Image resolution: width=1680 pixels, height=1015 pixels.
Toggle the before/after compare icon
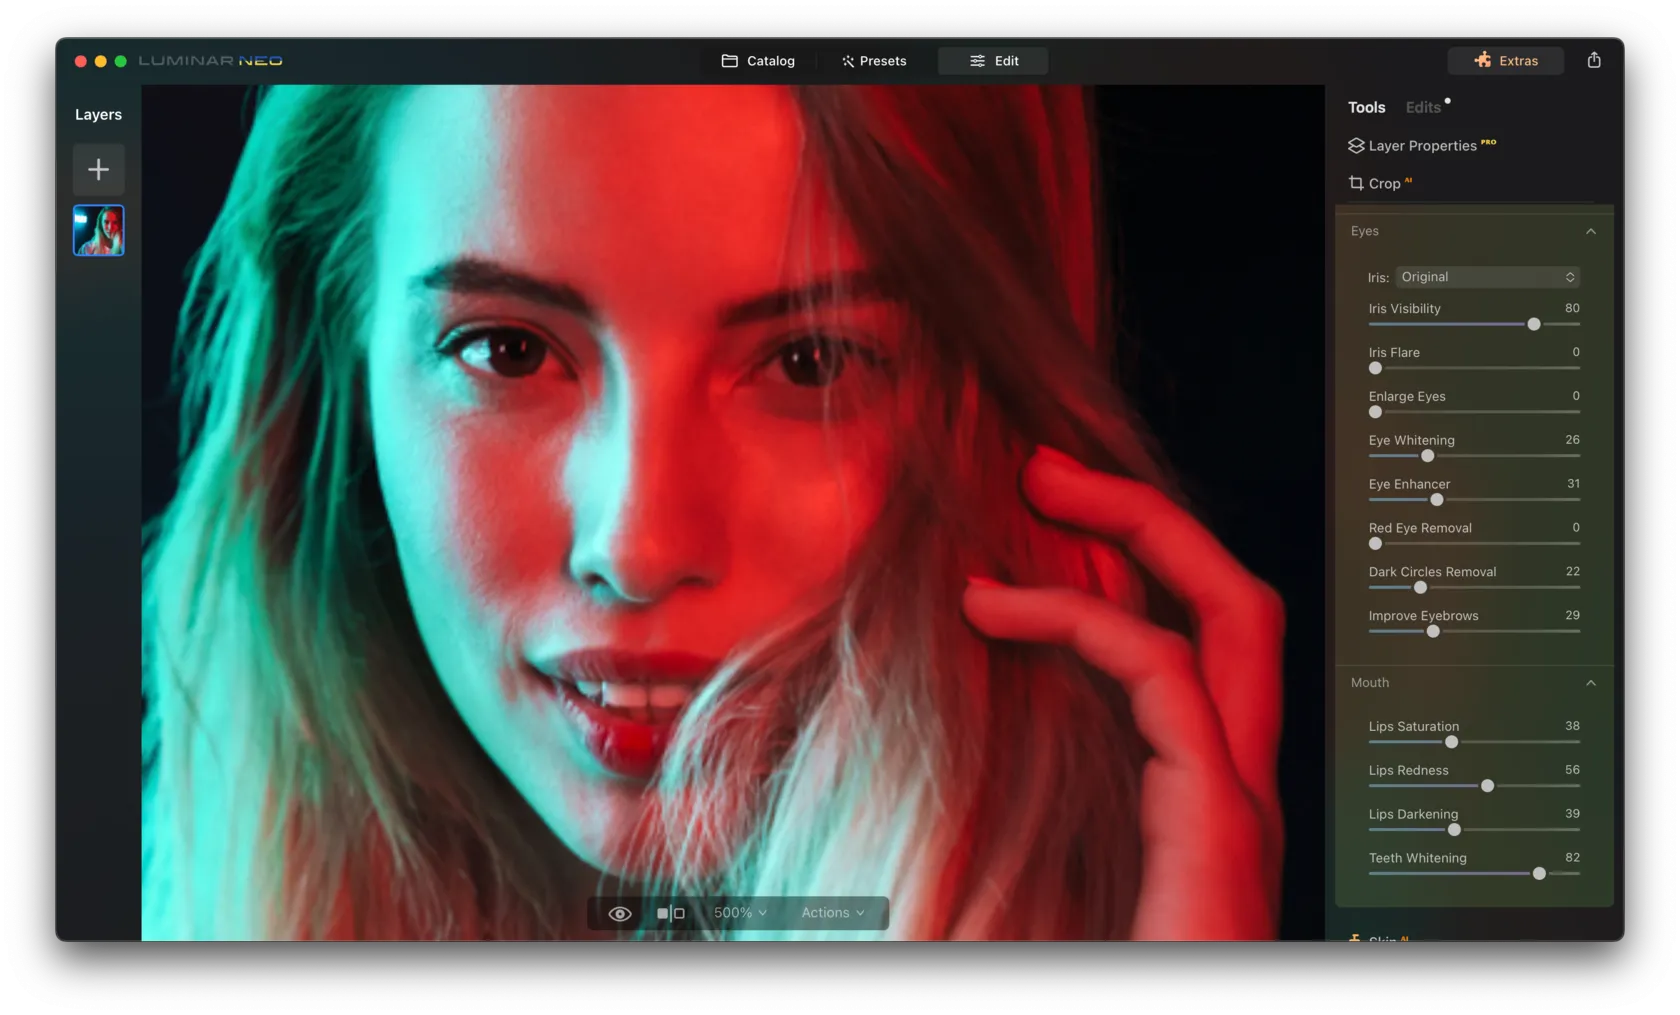pyautogui.click(x=670, y=913)
